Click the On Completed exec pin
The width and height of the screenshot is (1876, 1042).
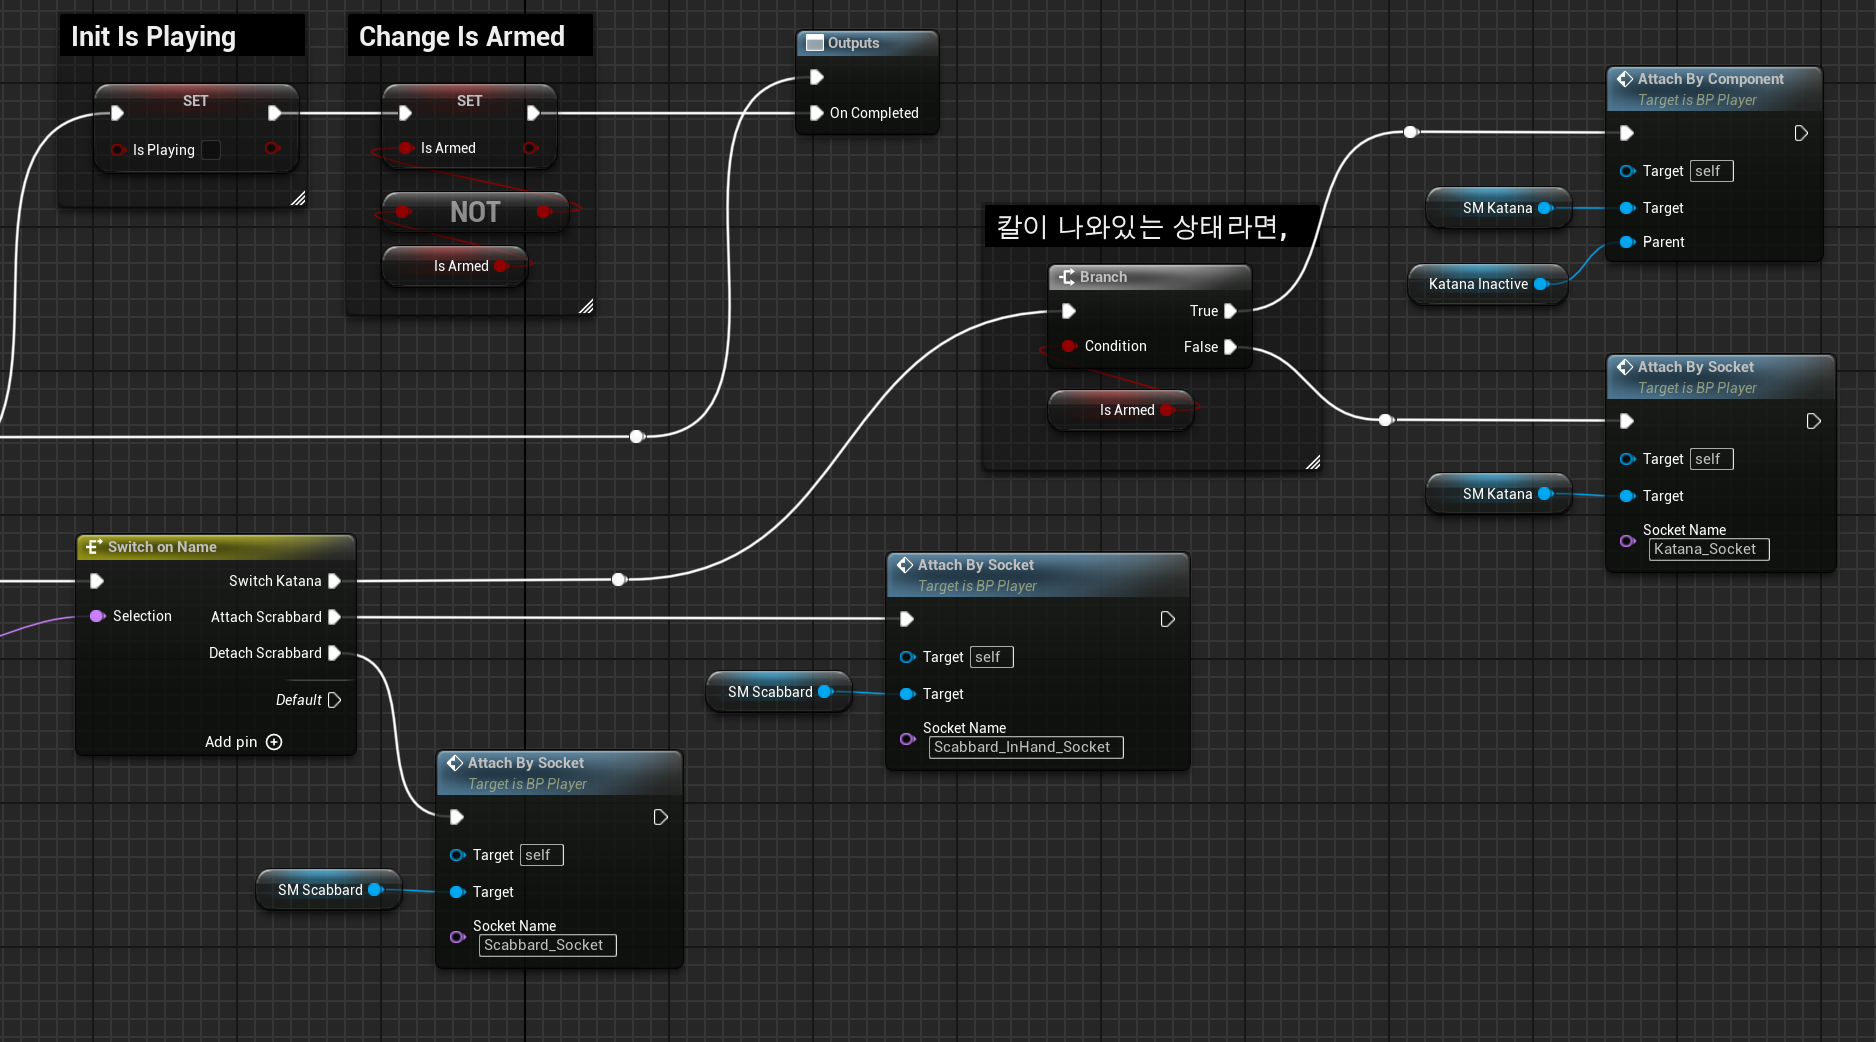point(817,113)
